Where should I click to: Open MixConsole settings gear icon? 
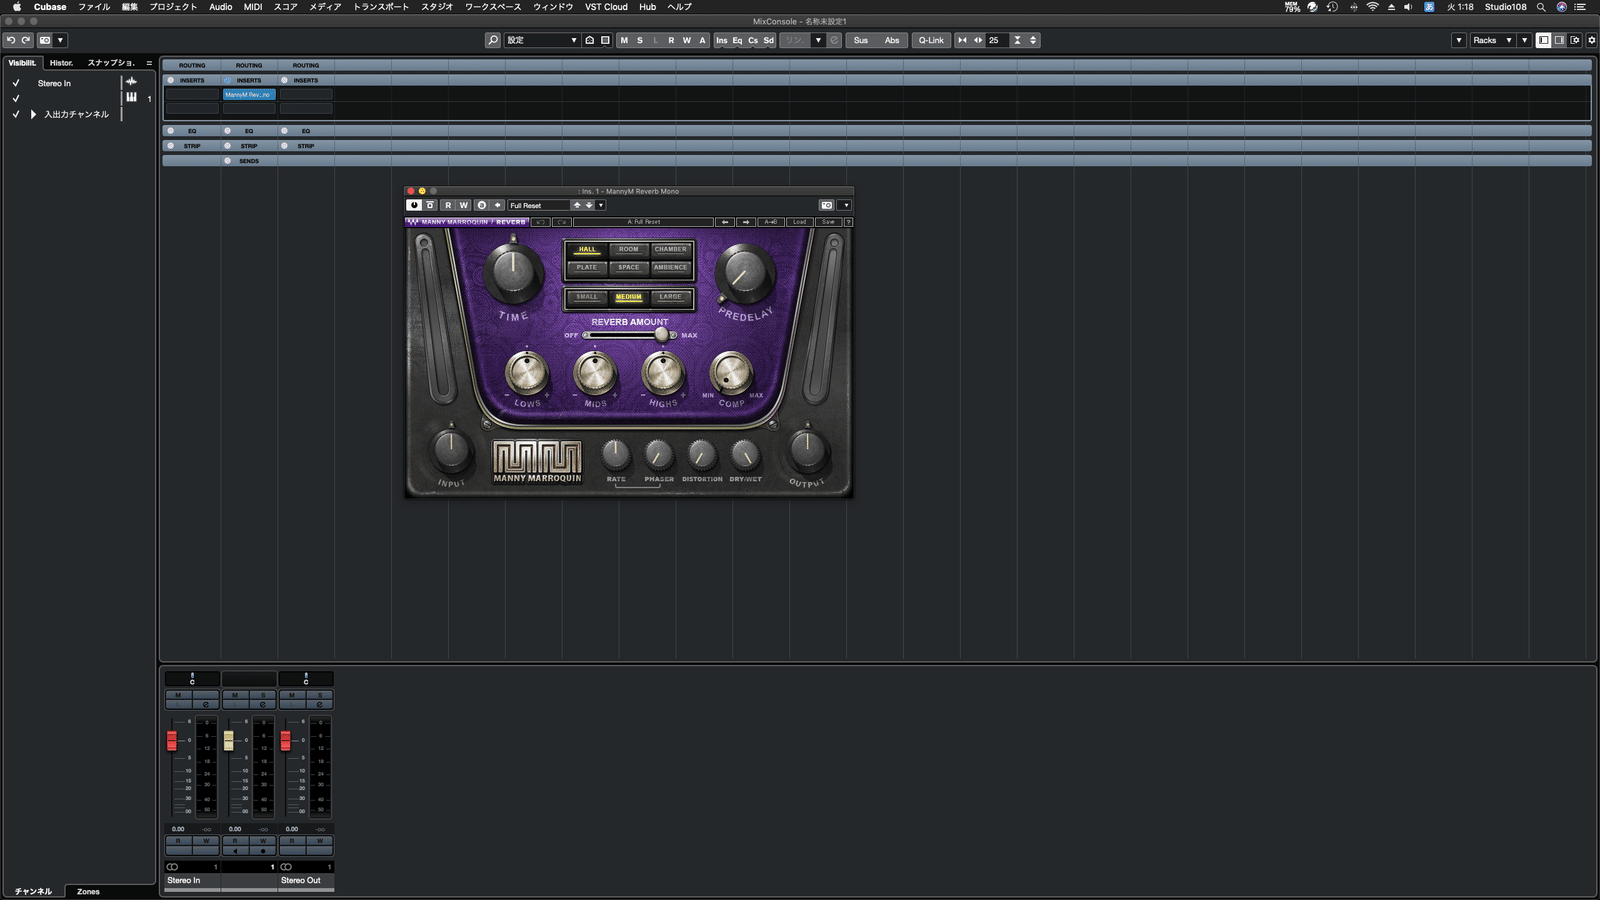(x=1592, y=40)
